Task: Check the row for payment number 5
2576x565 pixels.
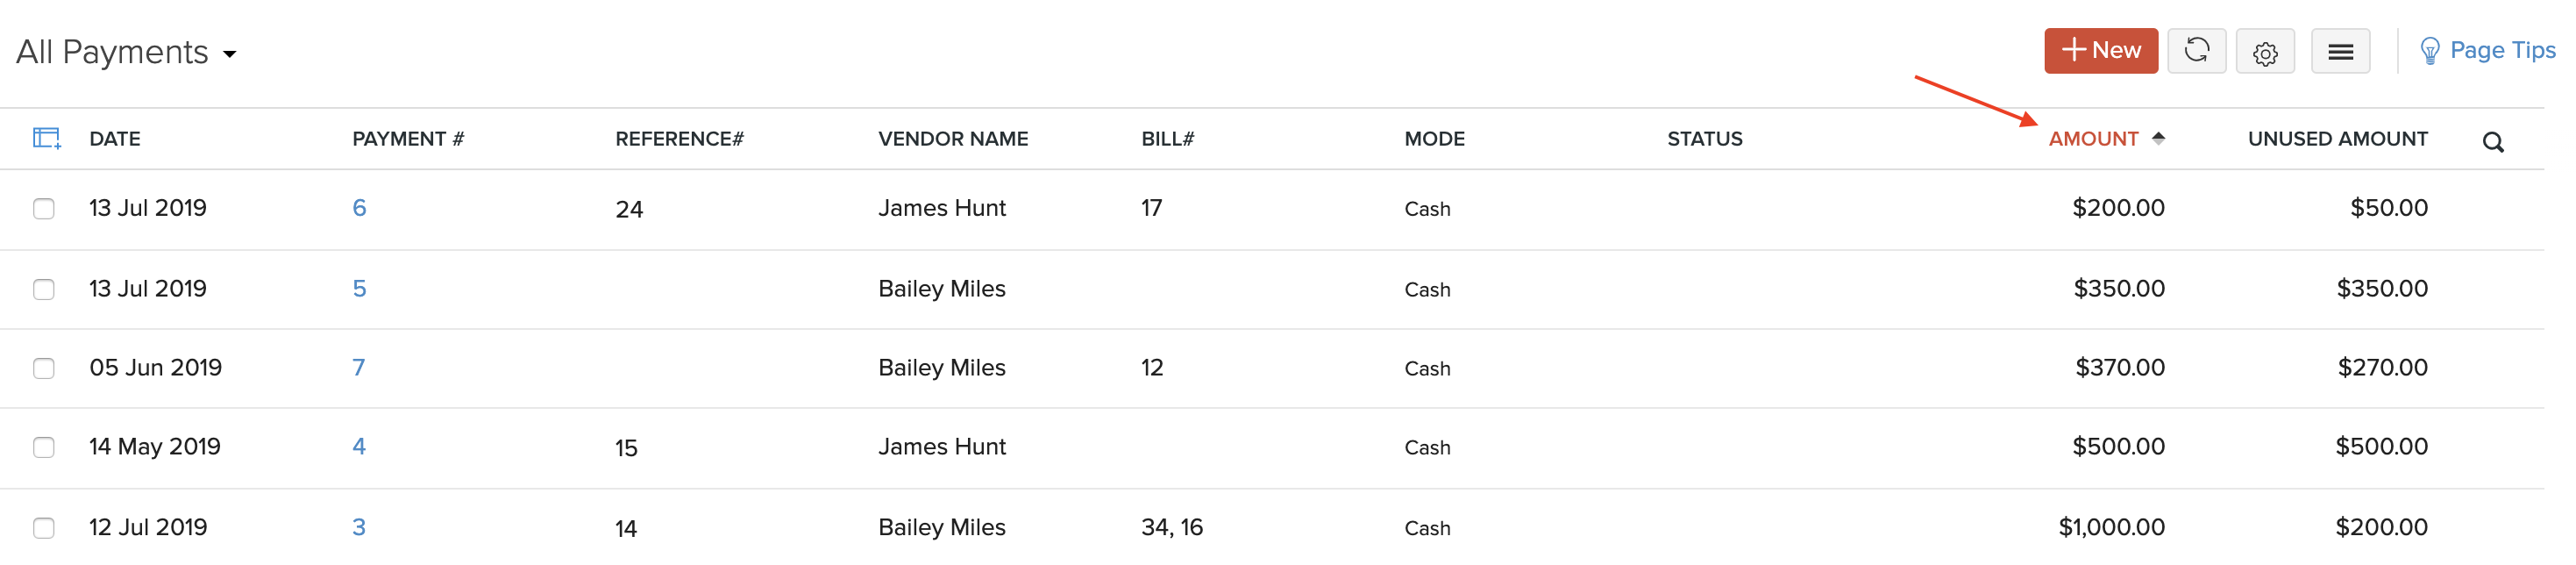Action: [43, 289]
